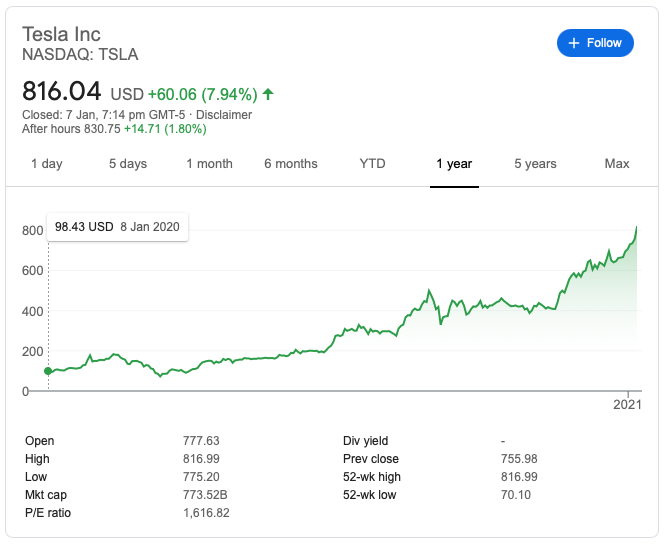Screen dimensions: 664x552
Task: Click the +14.71 (1.80%) after-hours change
Action: pos(165,129)
